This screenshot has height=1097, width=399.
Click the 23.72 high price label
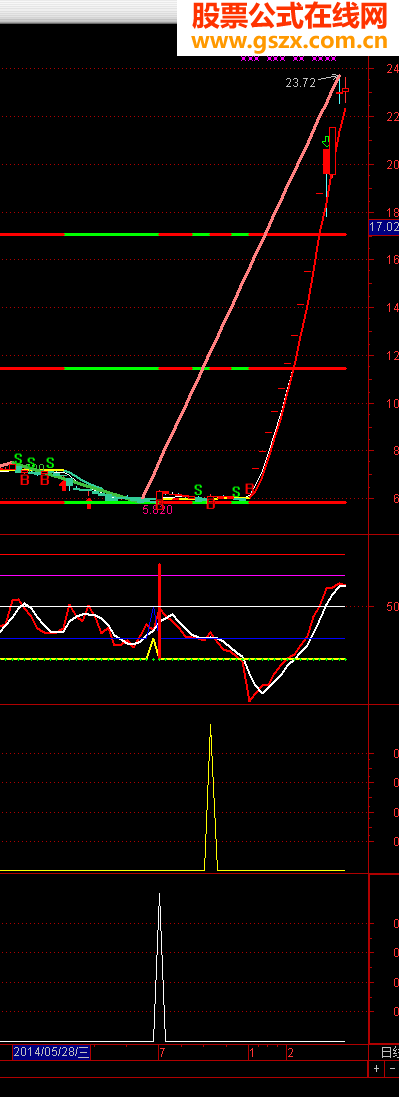coord(300,83)
